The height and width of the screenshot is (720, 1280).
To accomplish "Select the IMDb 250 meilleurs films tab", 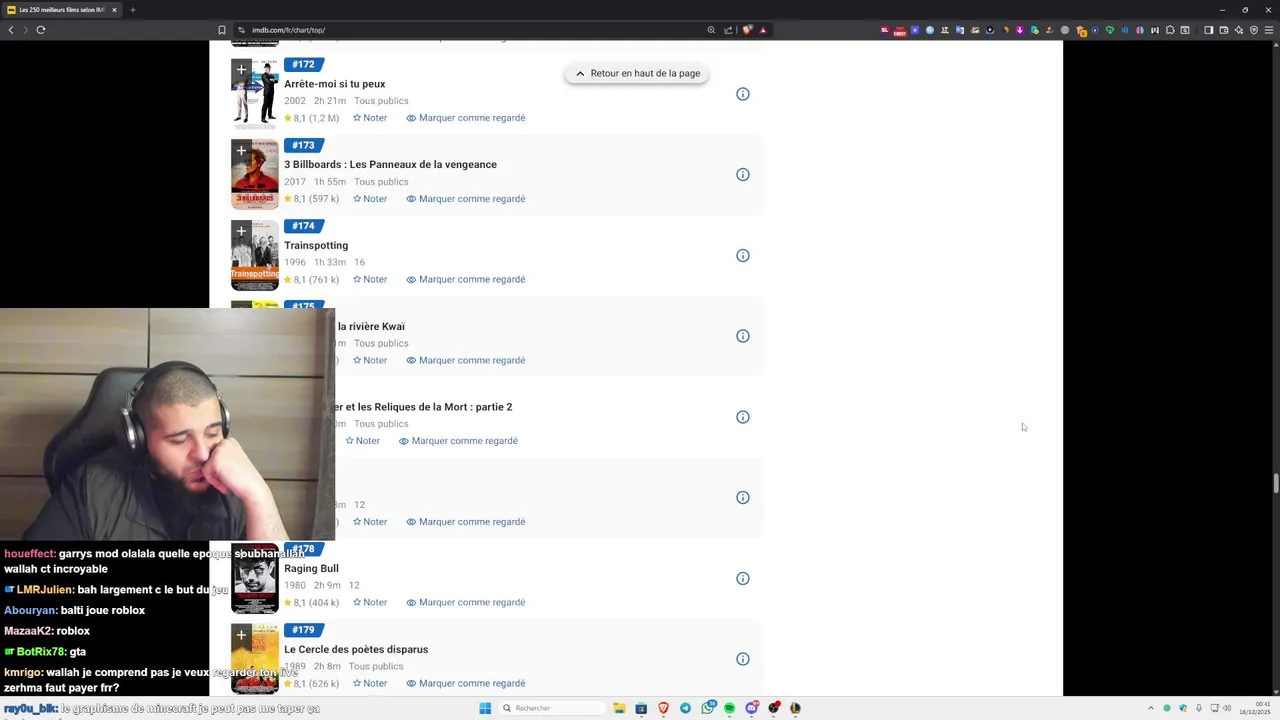I will (x=60, y=10).
